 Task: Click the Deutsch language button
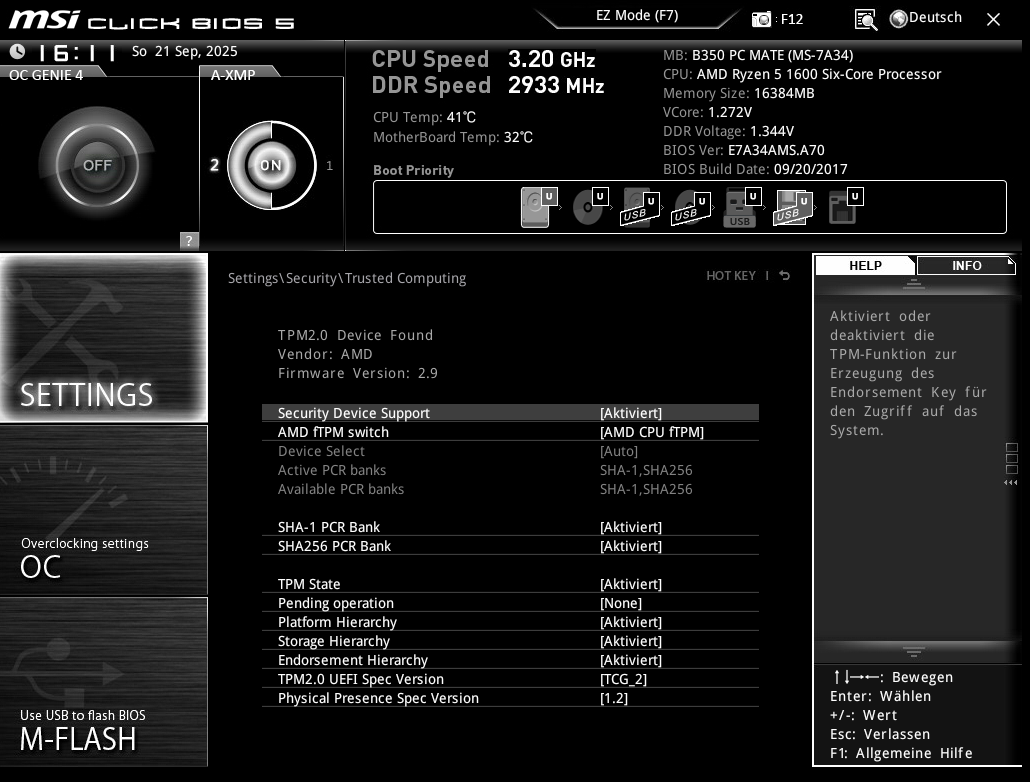(x=935, y=18)
